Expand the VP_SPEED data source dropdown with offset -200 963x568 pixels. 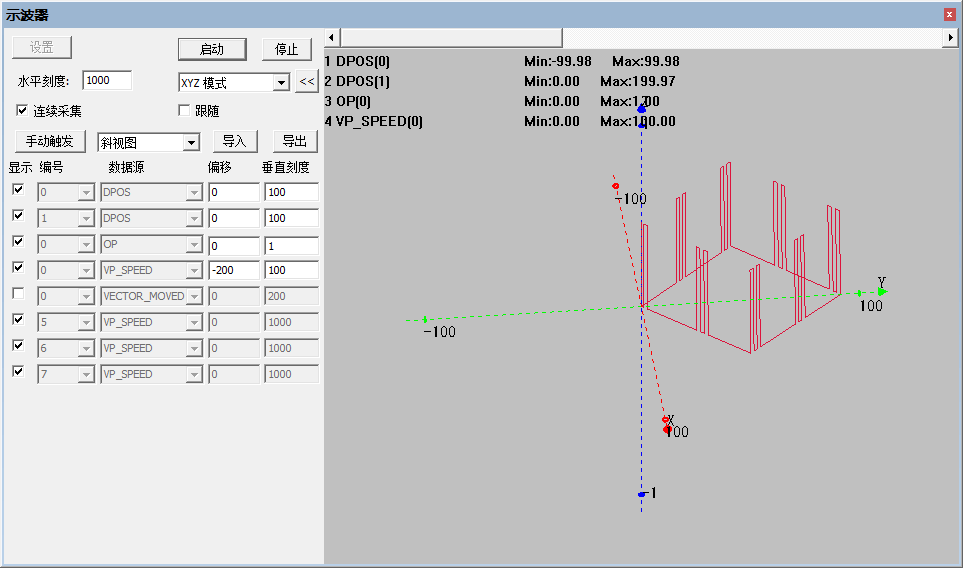[194, 270]
